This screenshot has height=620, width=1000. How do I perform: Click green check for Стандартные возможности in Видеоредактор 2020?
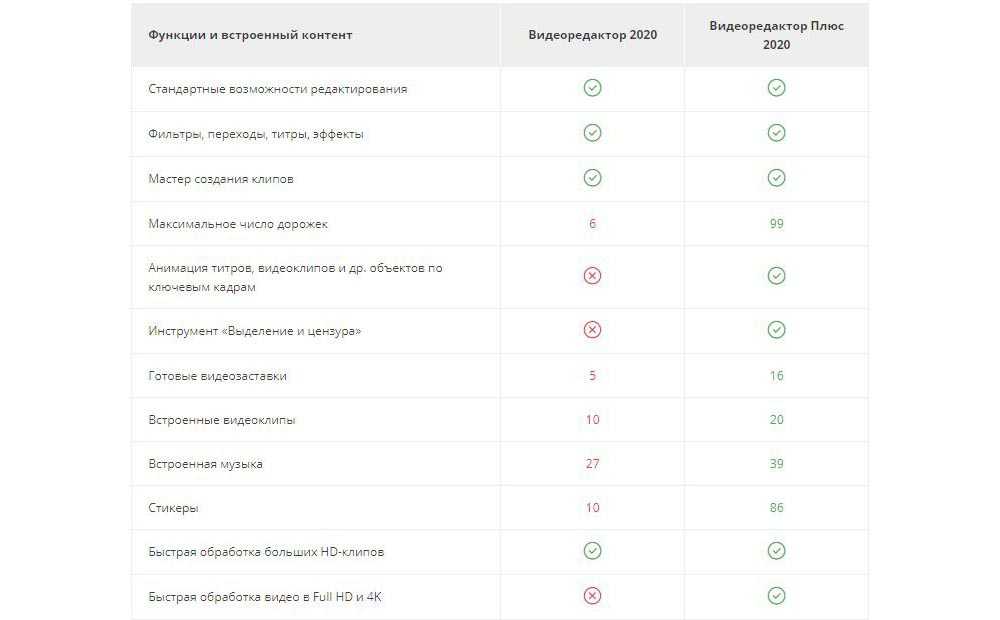click(592, 88)
